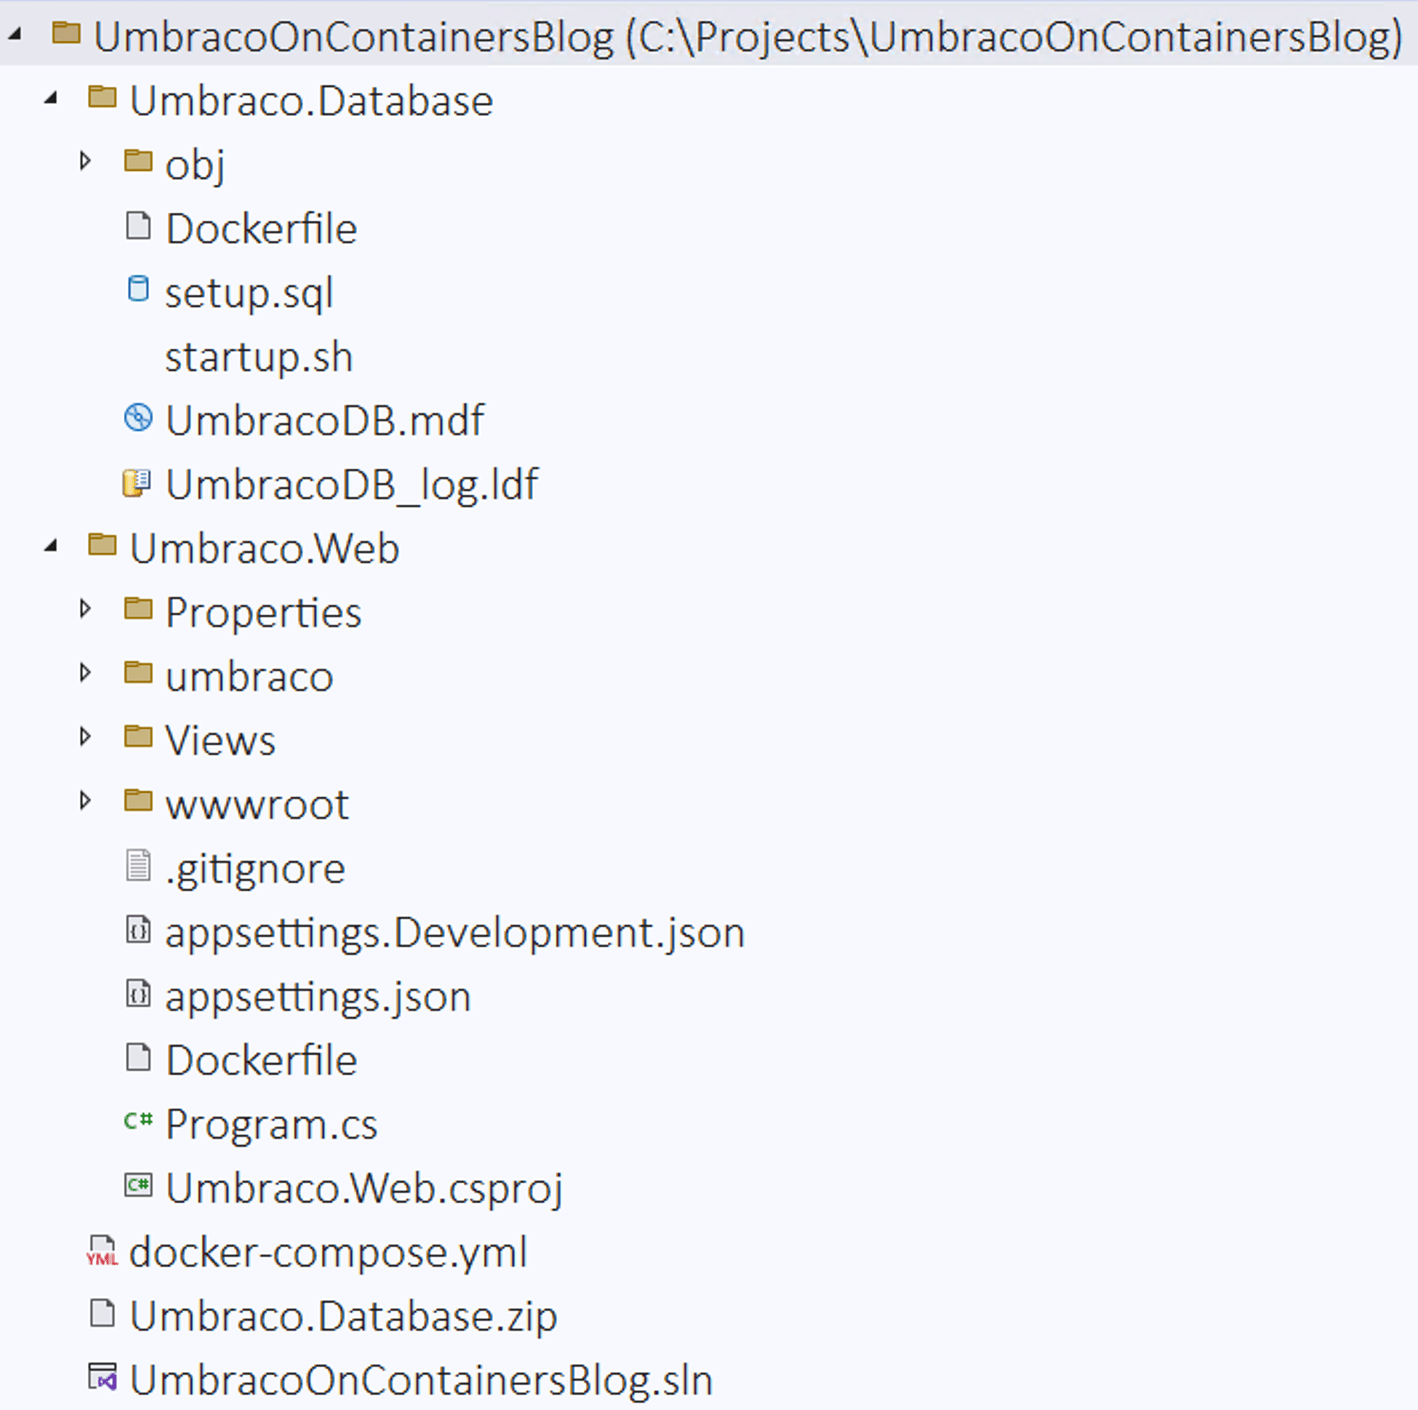Expand the Properties folder

[85, 609]
